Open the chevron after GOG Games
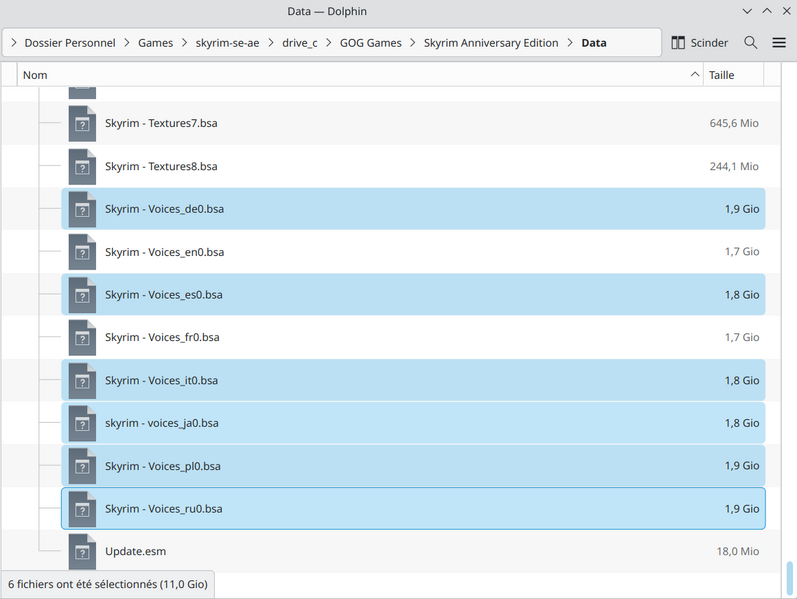The height and width of the screenshot is (599, 797). point(413,43)
